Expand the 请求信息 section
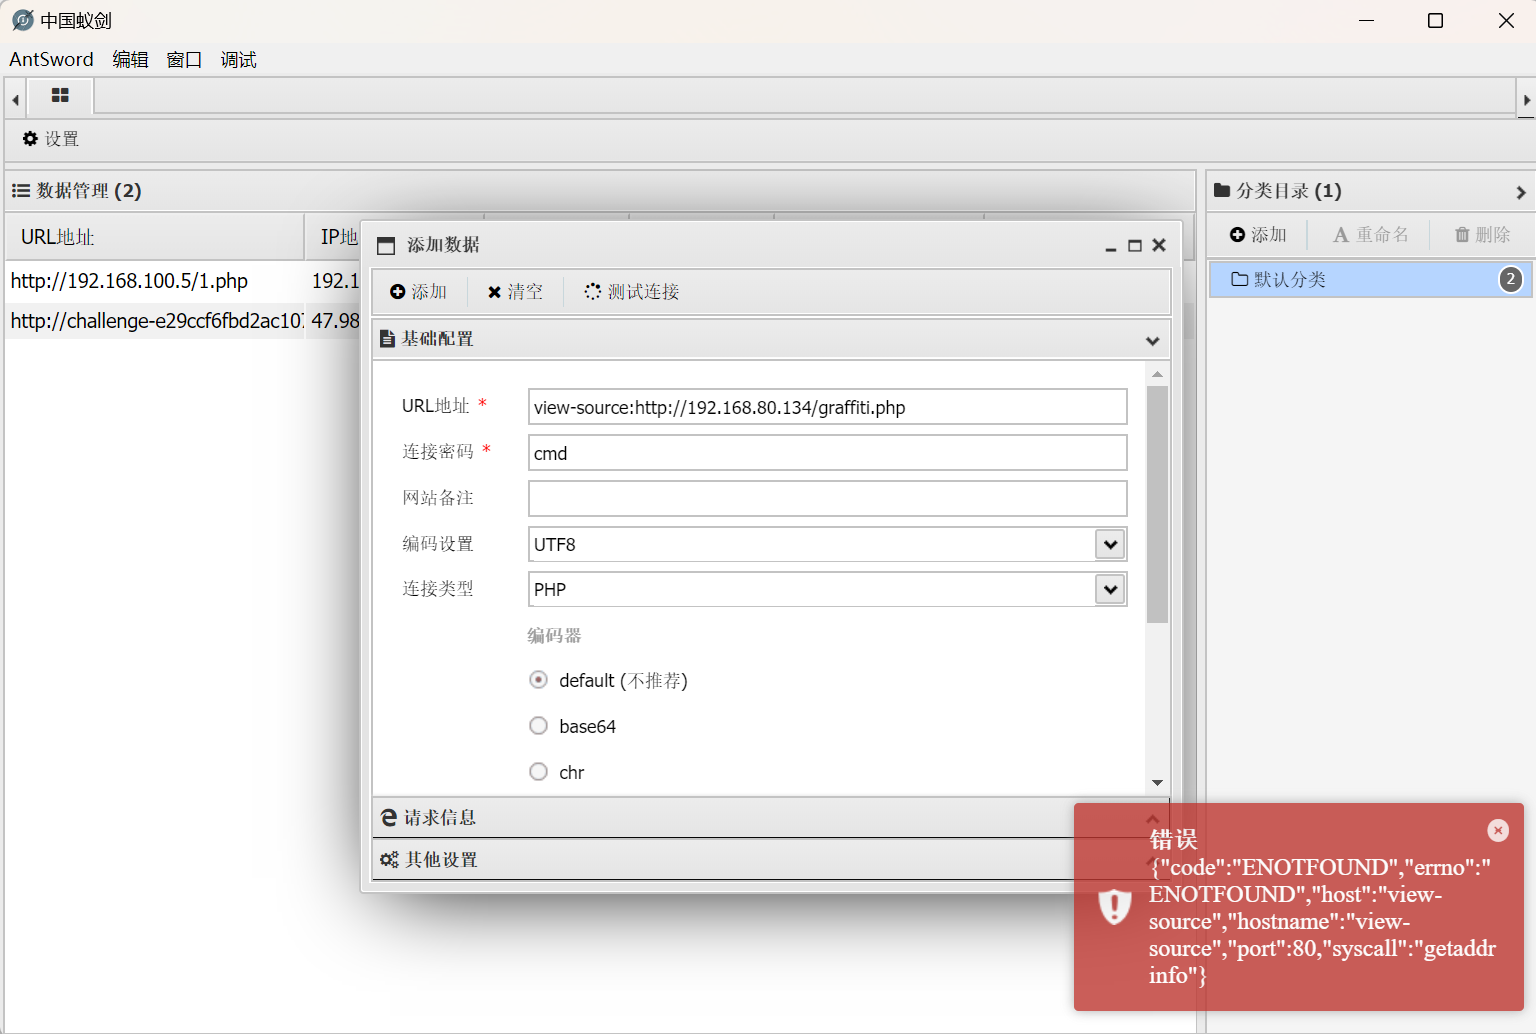Viewport: 1536px width, 1034px height. click(x=770, y=818)
